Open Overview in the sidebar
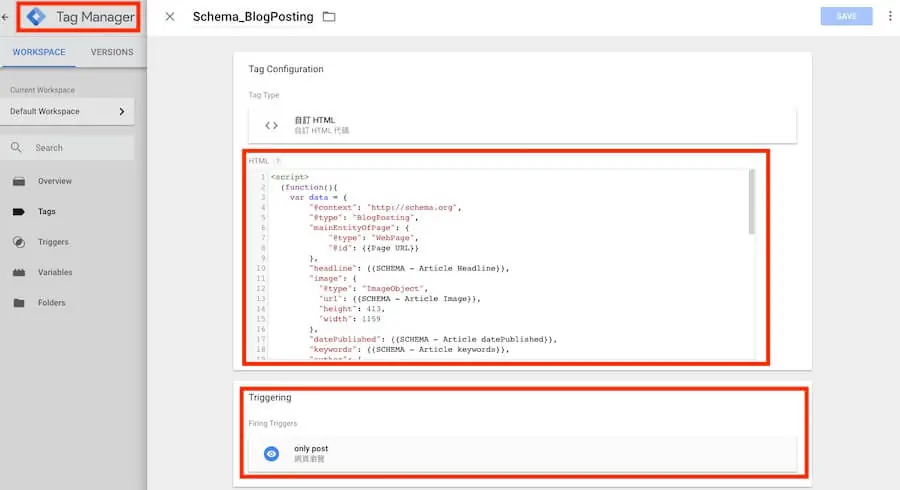 [x=55, y=181]
